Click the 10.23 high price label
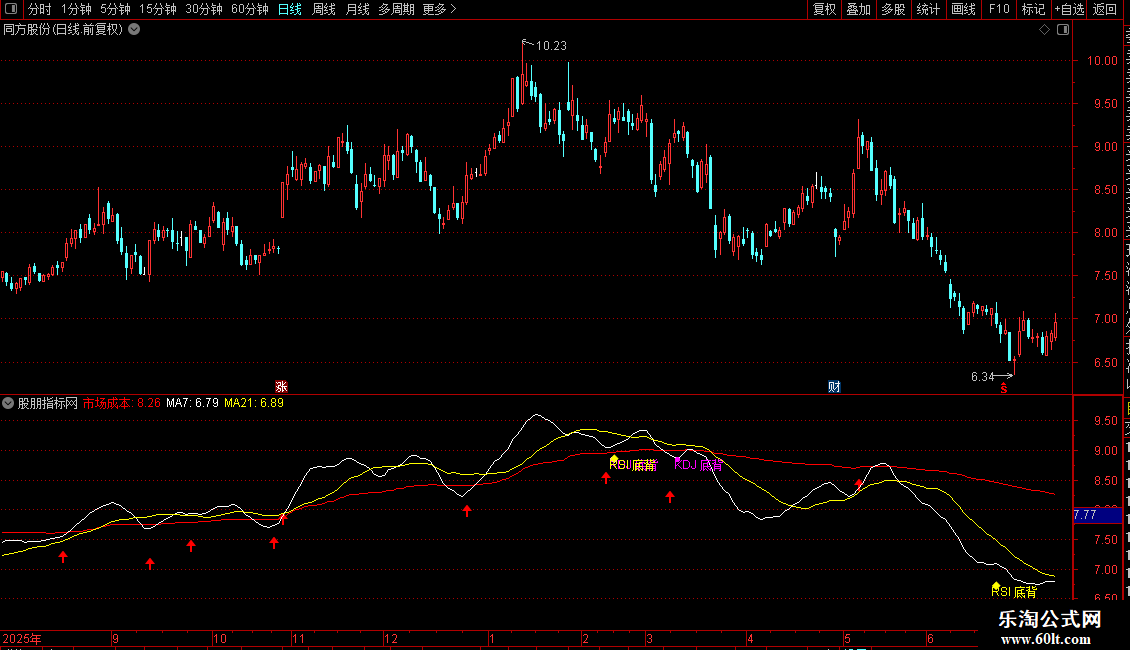 click(x=551, y=46)
